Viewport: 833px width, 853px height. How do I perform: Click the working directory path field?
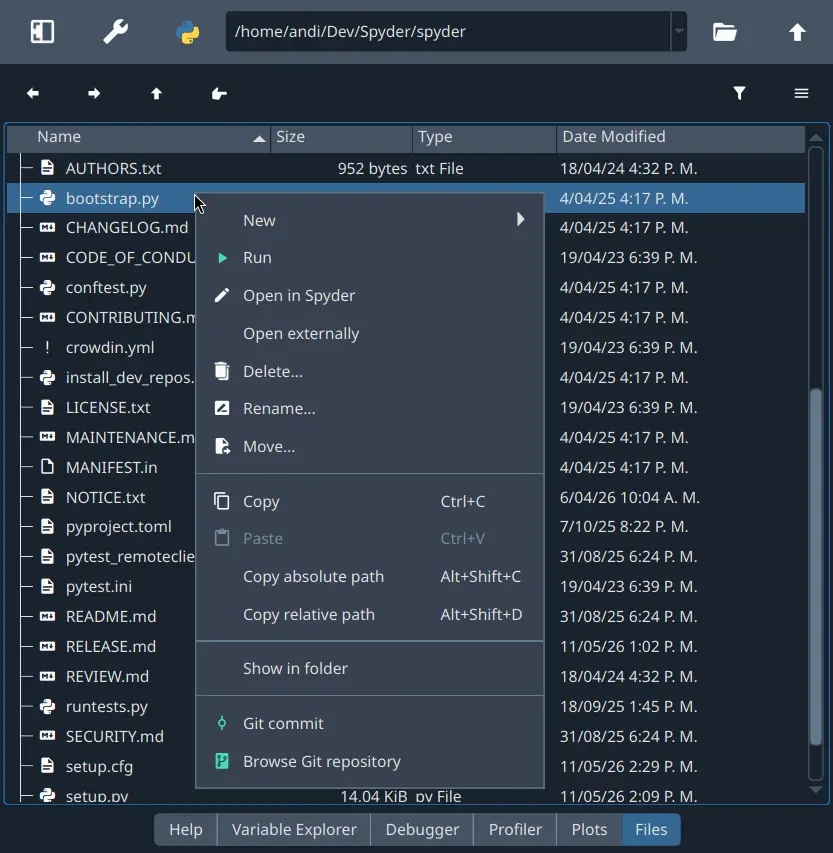tap(448, 32)
